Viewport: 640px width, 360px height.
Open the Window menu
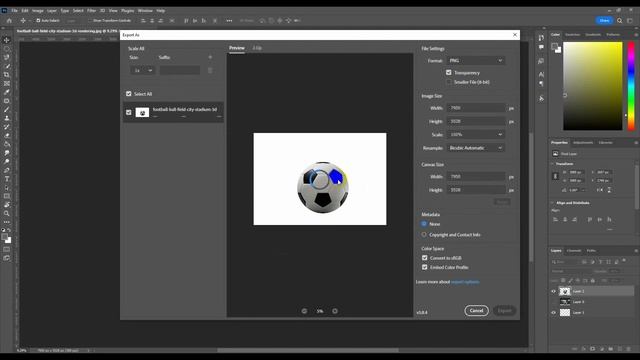click(145, 11)
